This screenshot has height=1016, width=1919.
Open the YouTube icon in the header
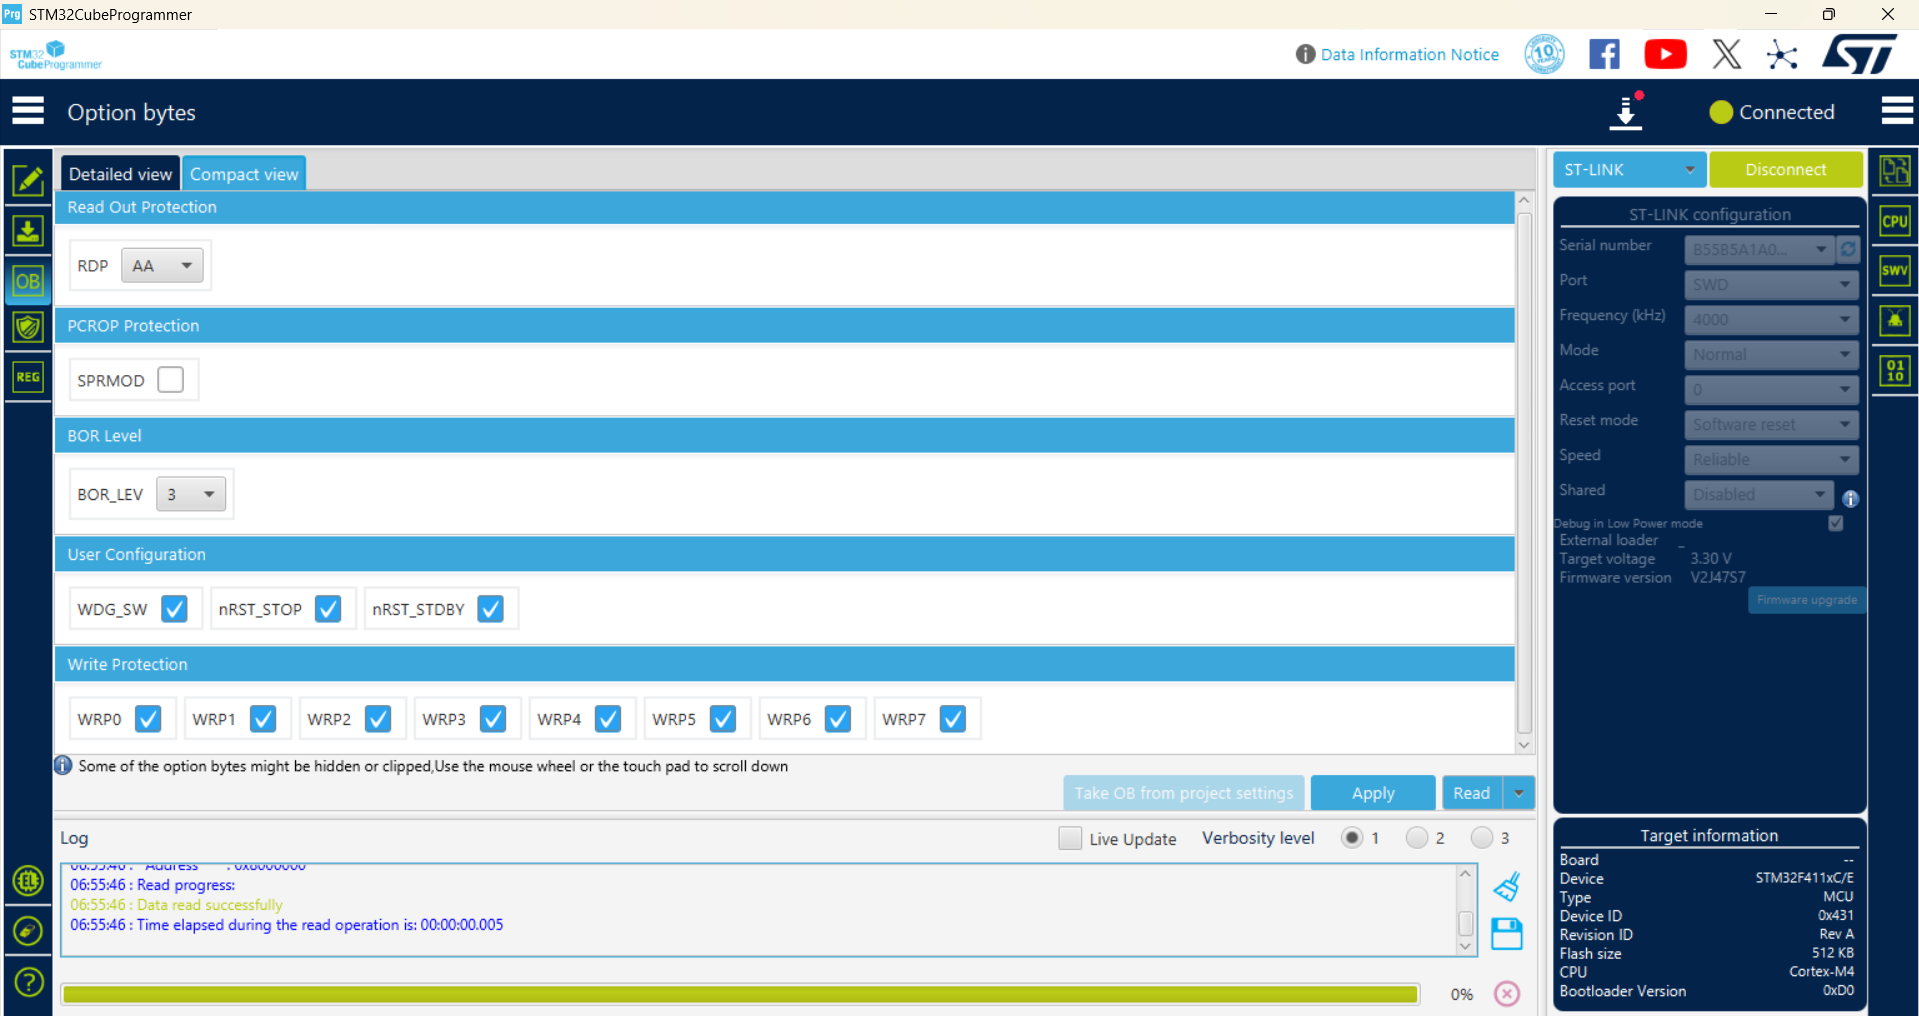1665,54
